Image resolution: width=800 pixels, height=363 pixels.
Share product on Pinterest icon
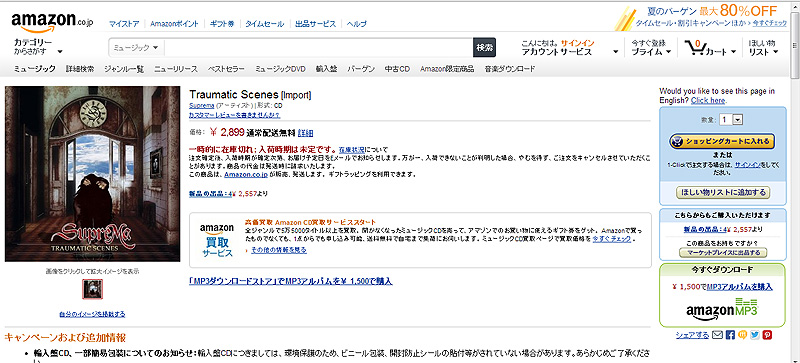tap(767, 335)
